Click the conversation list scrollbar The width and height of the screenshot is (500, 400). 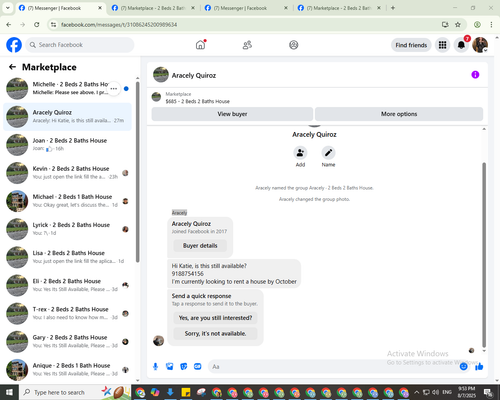pos(138,172)
